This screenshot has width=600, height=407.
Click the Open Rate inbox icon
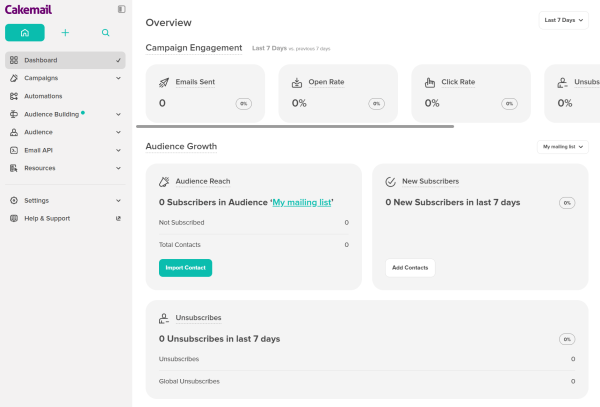click(297, 82)
